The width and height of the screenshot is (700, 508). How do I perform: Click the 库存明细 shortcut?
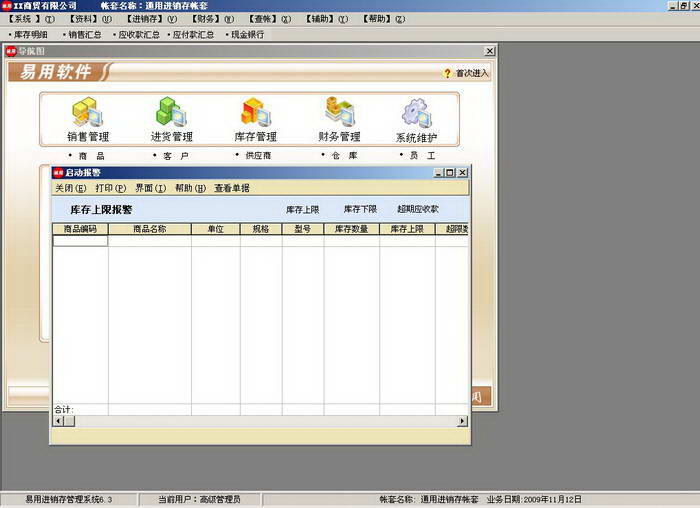tap(28, 34)
